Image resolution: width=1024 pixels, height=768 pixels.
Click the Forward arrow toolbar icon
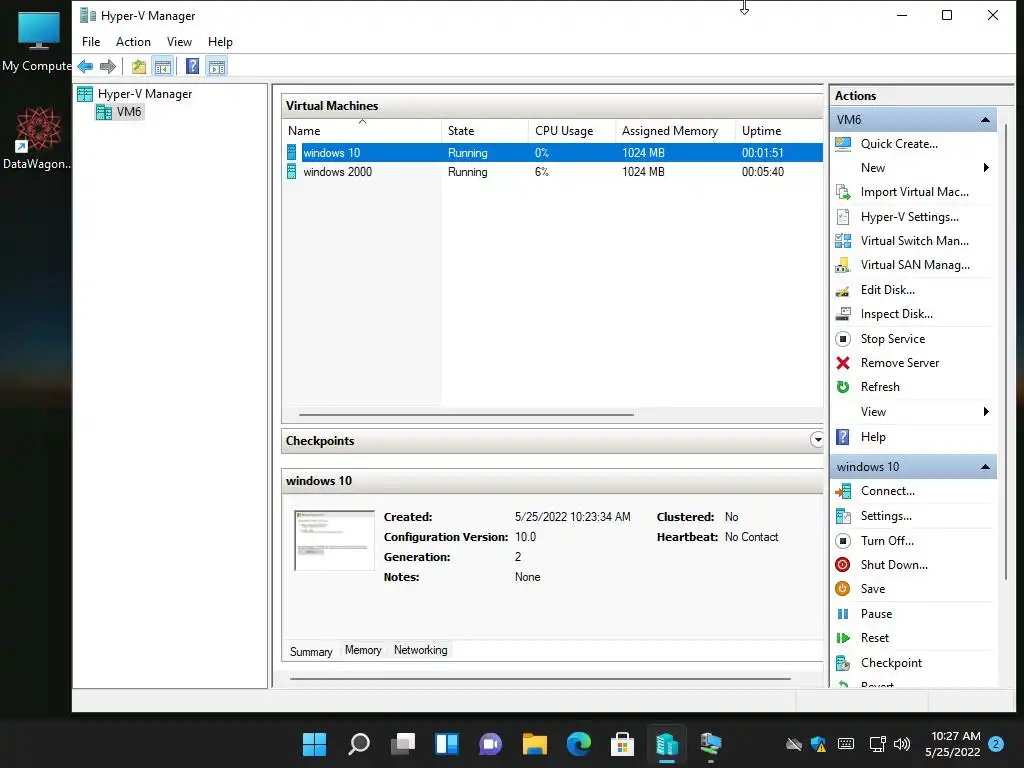click(x=108, y=66)
